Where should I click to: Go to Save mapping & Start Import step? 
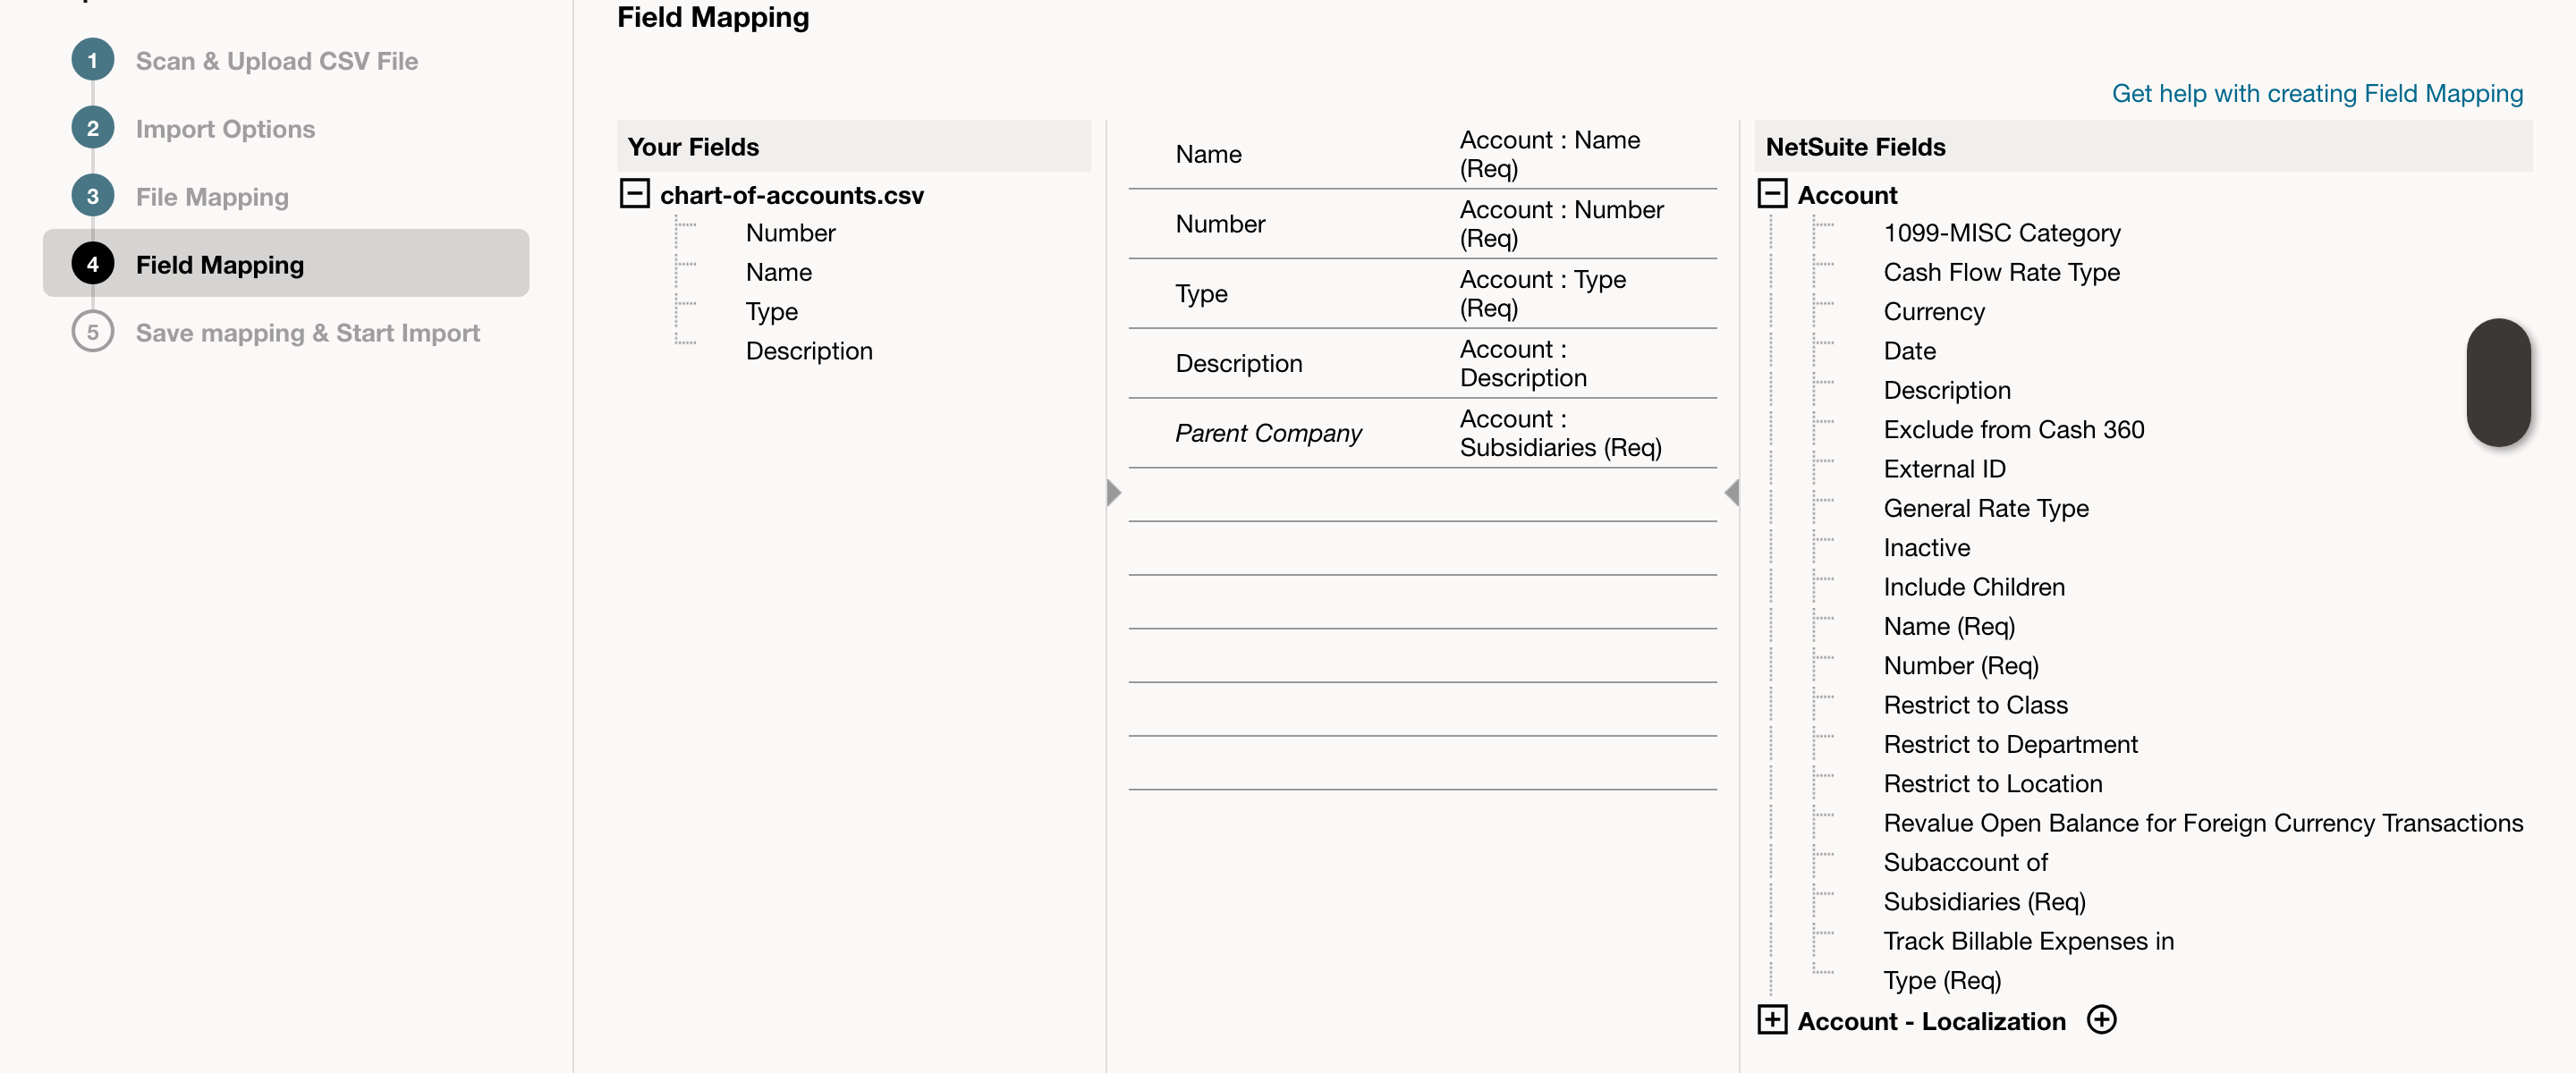pyautogui.click(x=308, y=333)
